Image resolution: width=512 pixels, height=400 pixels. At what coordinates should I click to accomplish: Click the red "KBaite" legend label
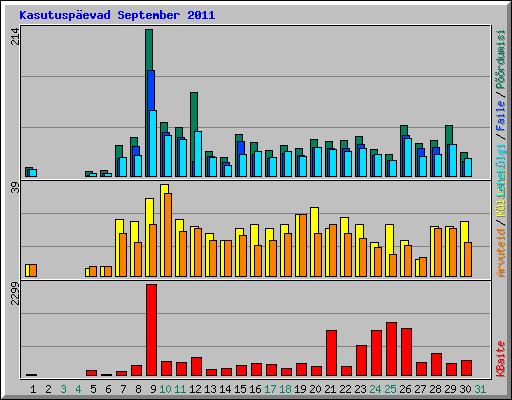[x=501, y=359]
